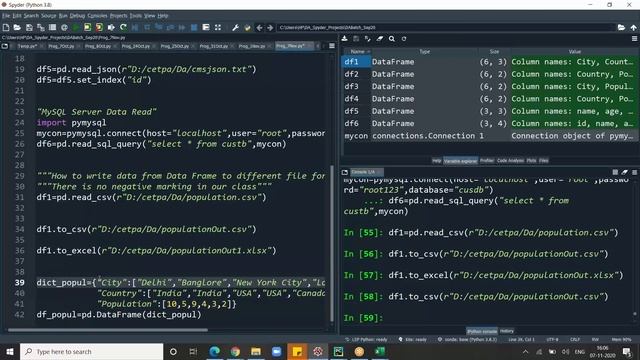Open the Run menu
The height and width of the screenshot is (360, 640).
[x=63, y=16]
